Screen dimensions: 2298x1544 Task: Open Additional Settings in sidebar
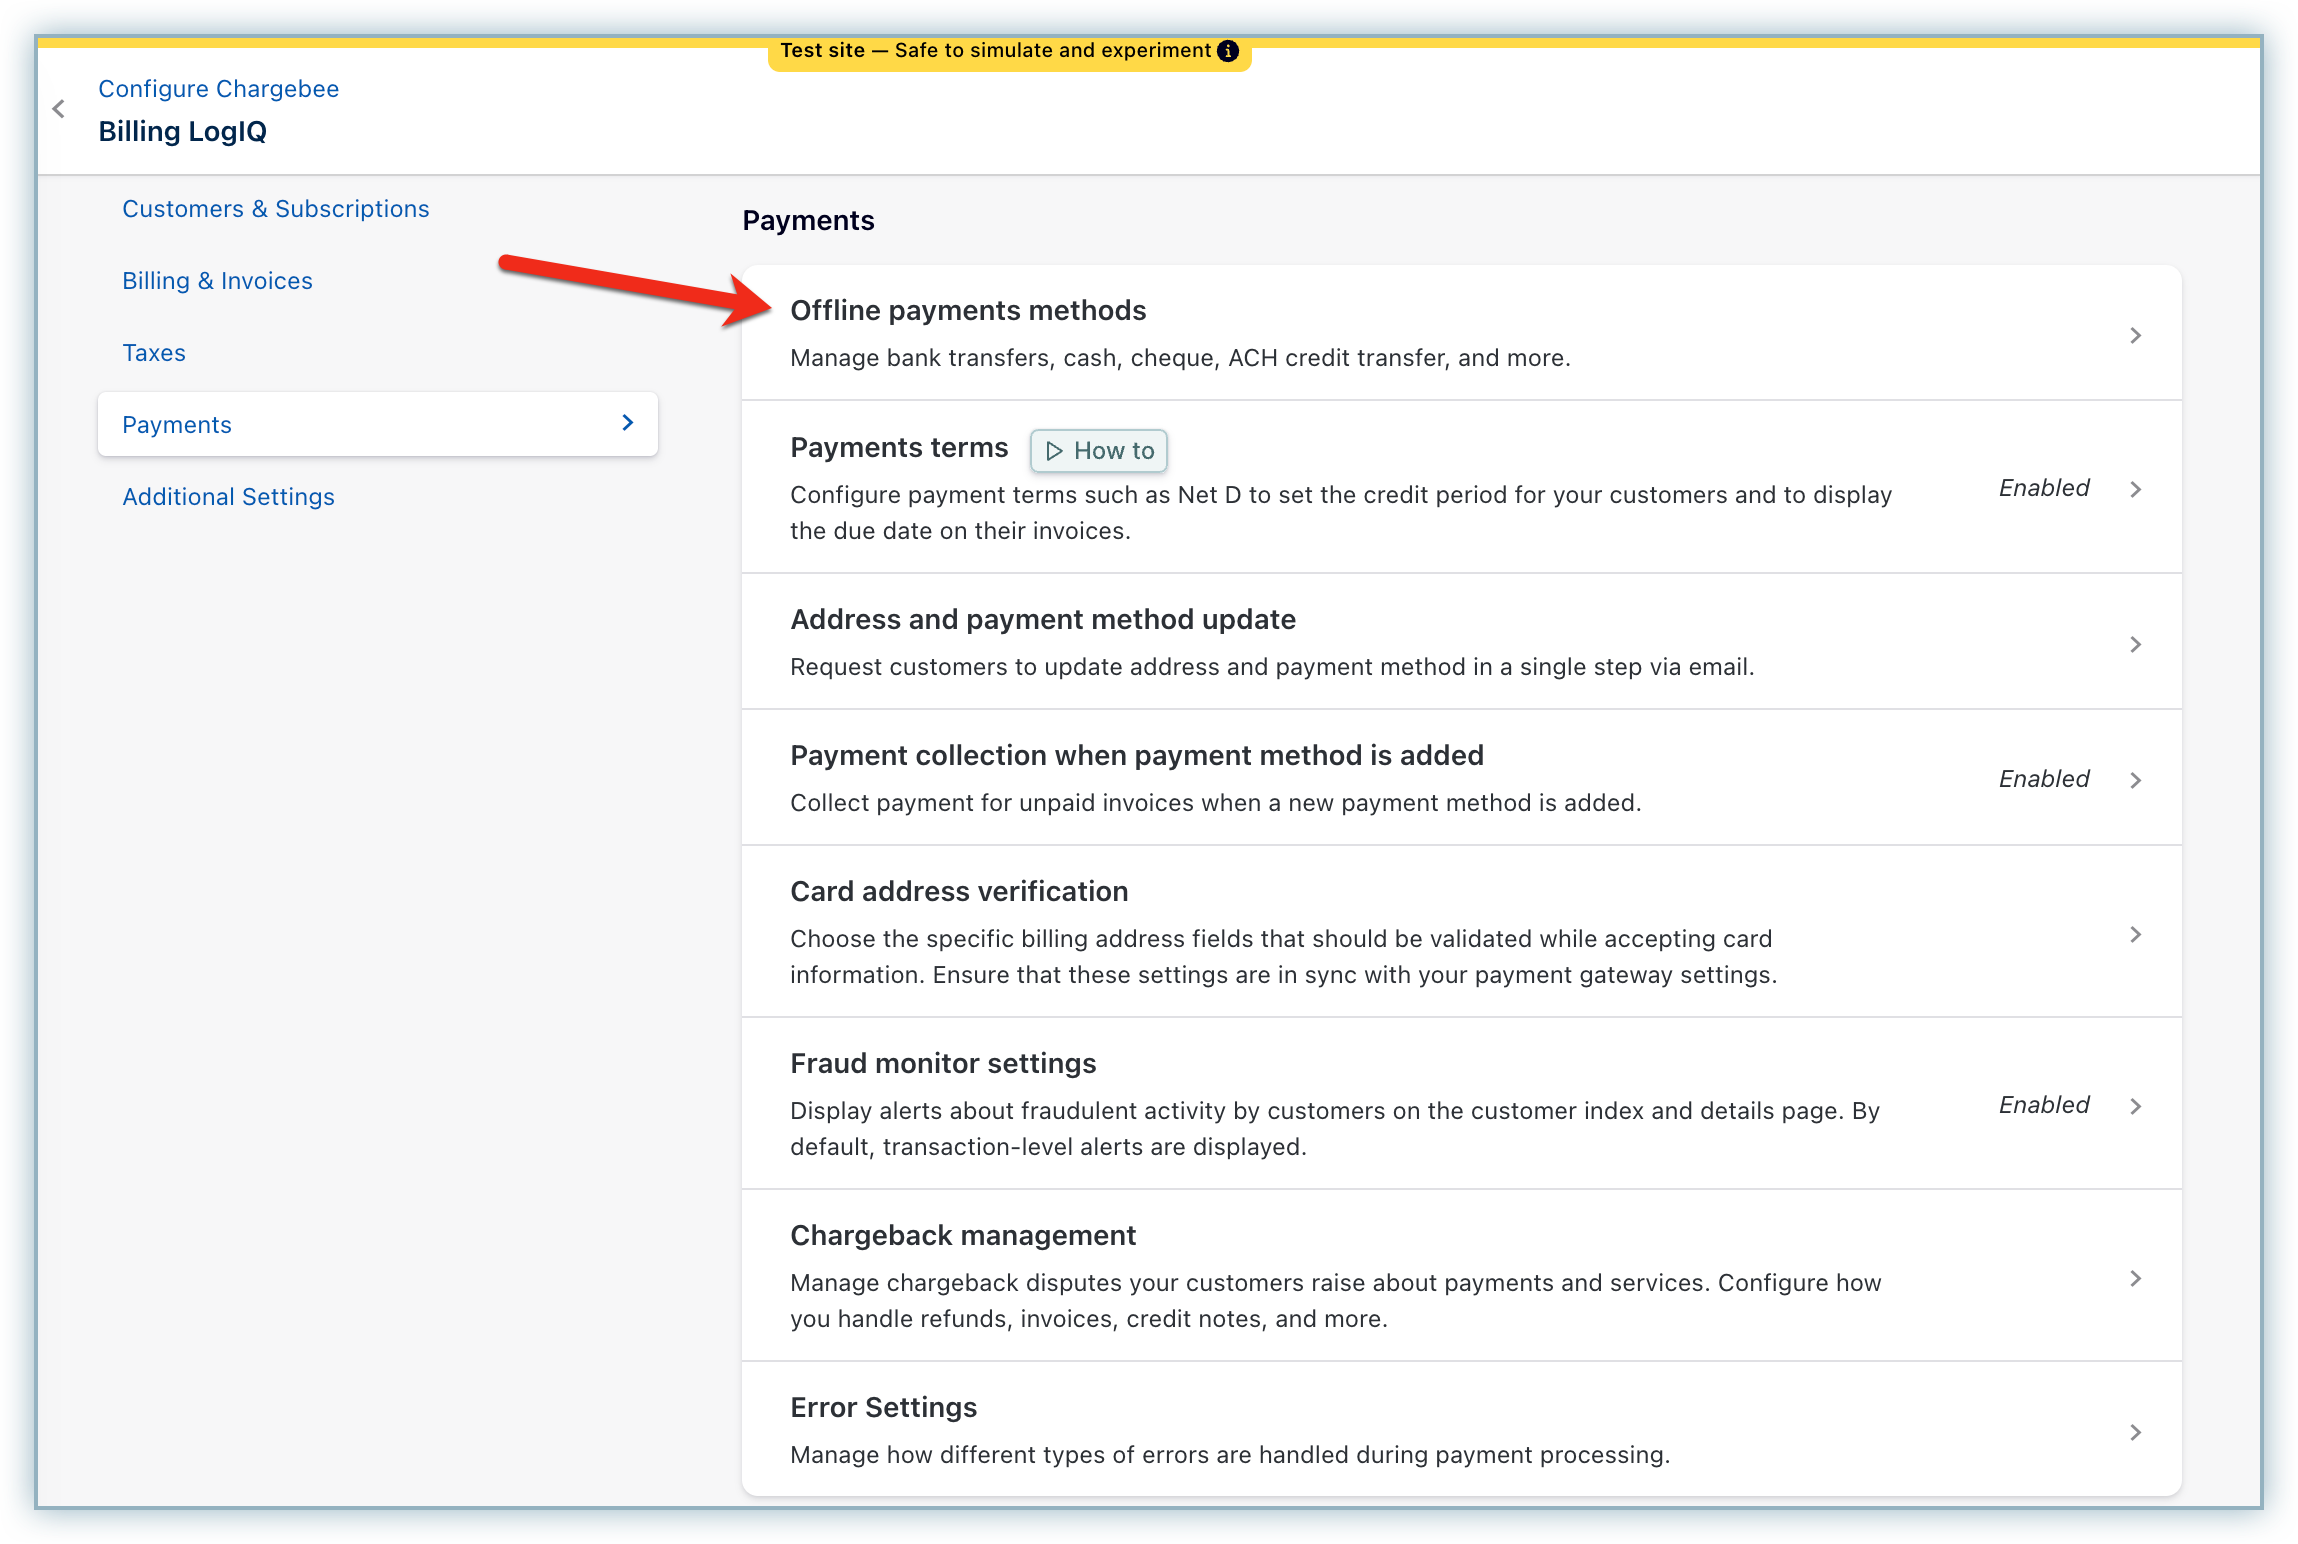(228, 497)
